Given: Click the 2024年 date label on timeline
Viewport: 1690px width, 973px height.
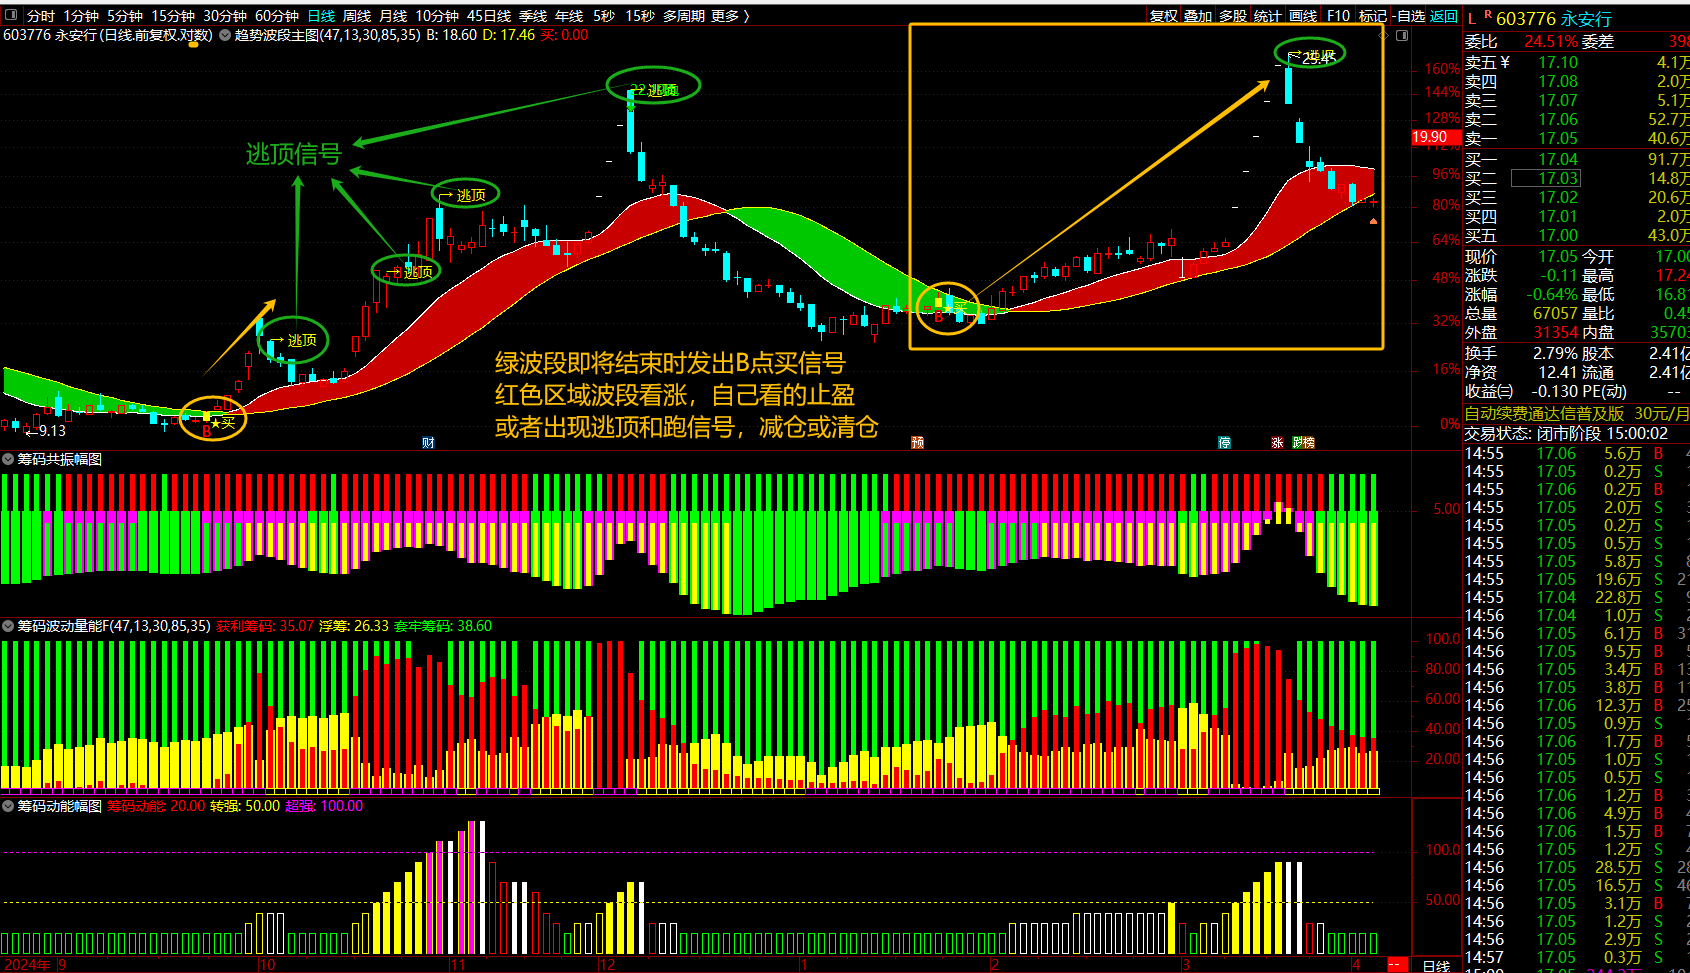Looking at the screenshot, I should pyautogui.click(x=28, y=965).
